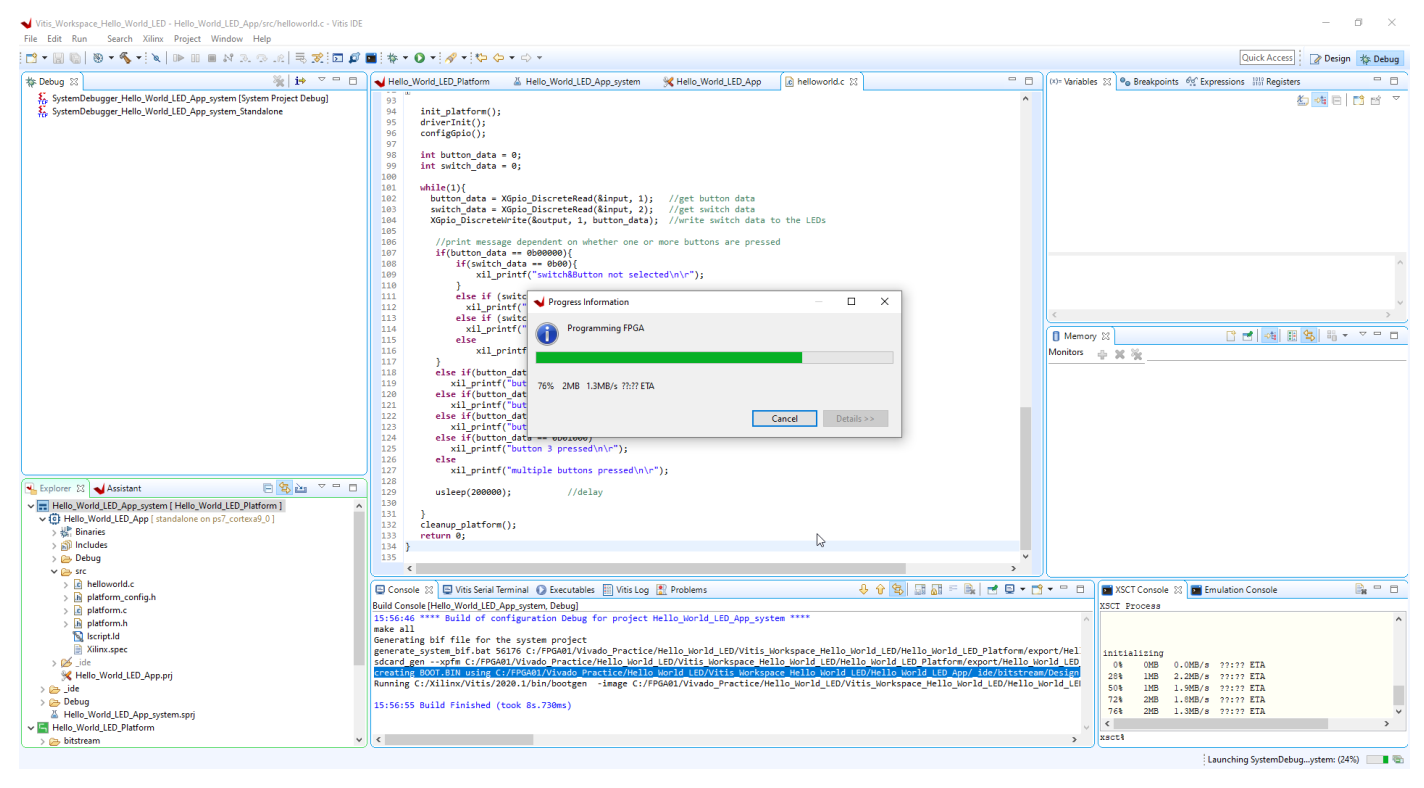
Task: Expand the bitstream folder
Action: [43, 741]
